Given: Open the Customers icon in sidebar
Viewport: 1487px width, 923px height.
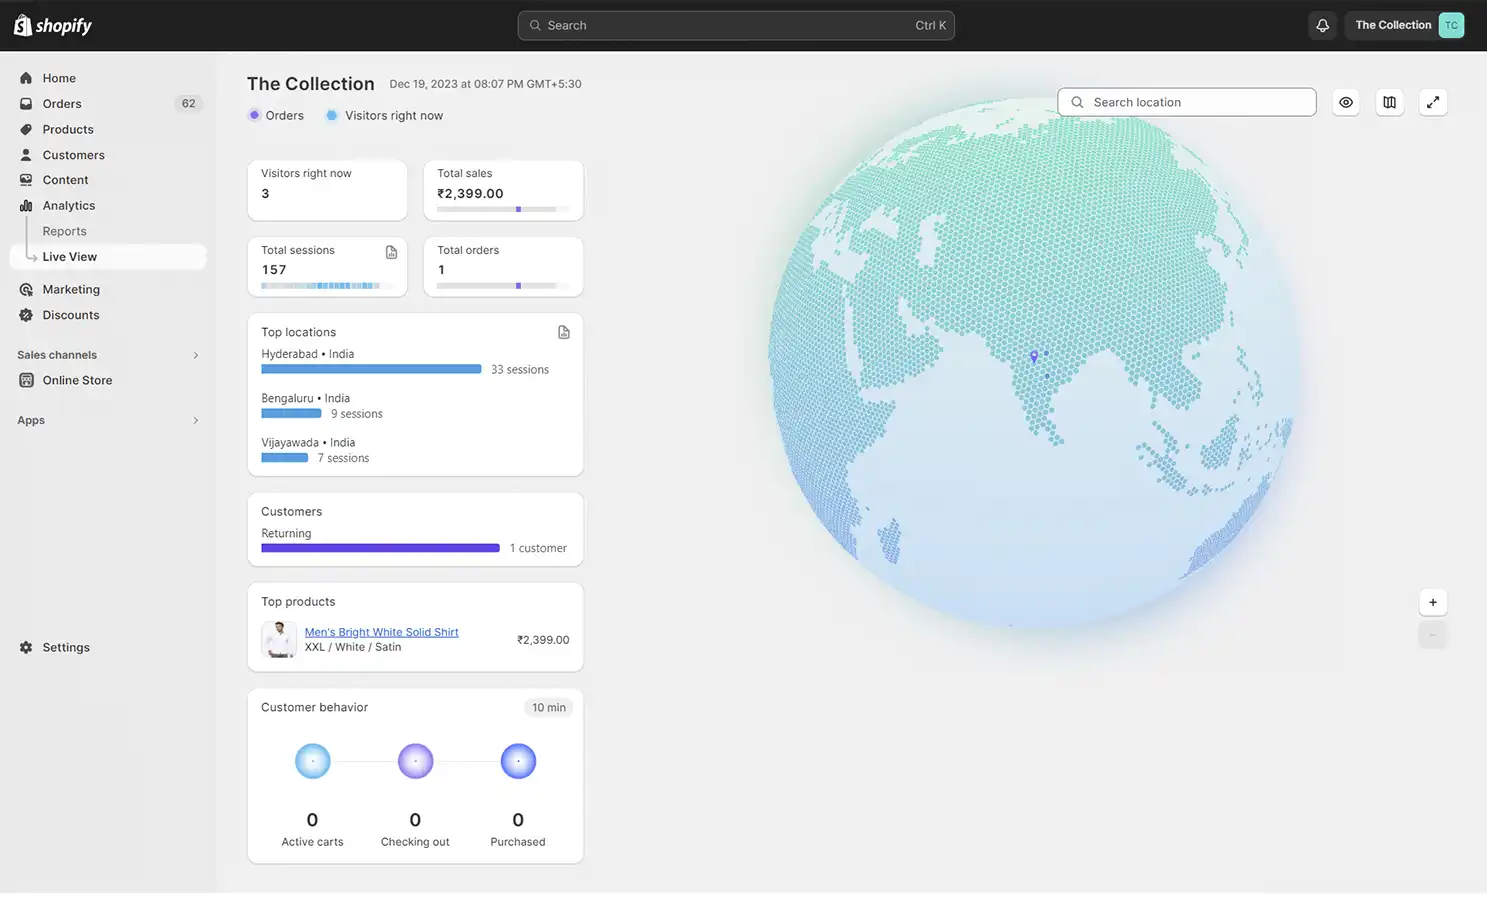Looking at the screenshot, I should (x=25, y=154).
